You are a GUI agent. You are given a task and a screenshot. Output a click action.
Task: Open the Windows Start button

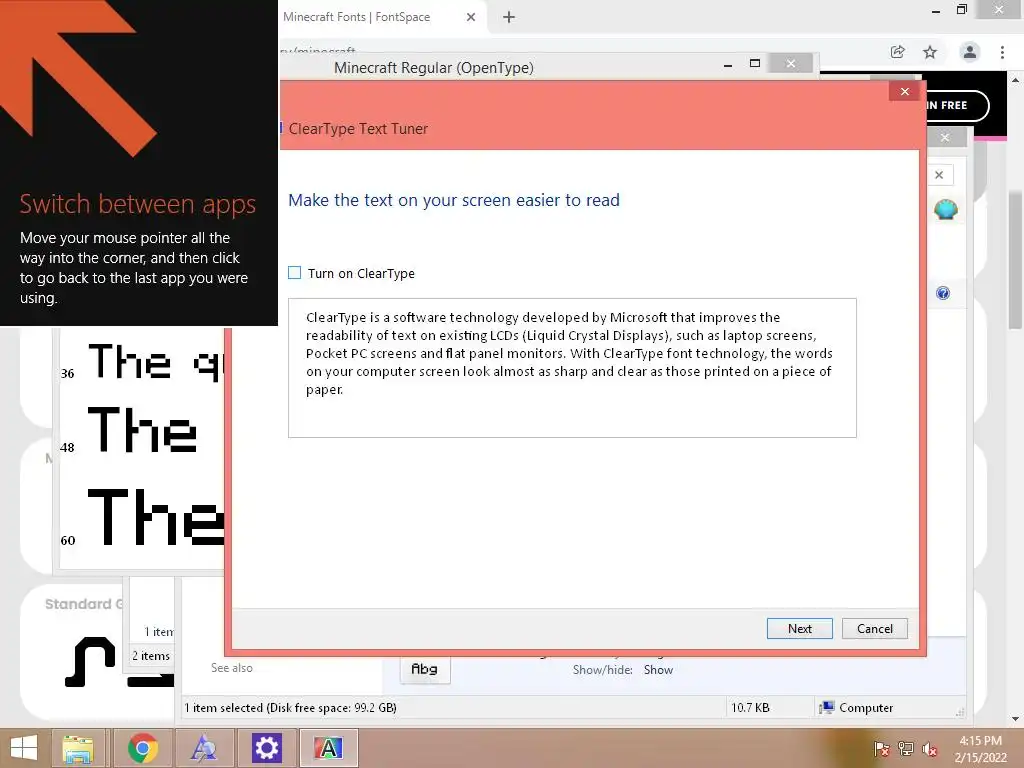pos(24,748)
